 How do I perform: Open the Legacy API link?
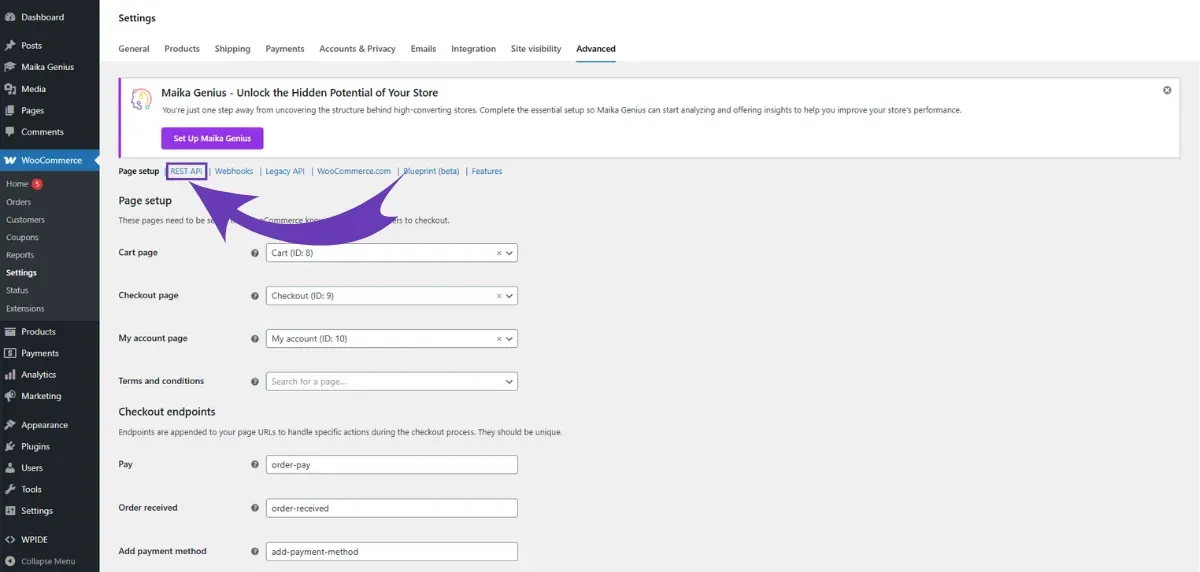tap(285, 171)
